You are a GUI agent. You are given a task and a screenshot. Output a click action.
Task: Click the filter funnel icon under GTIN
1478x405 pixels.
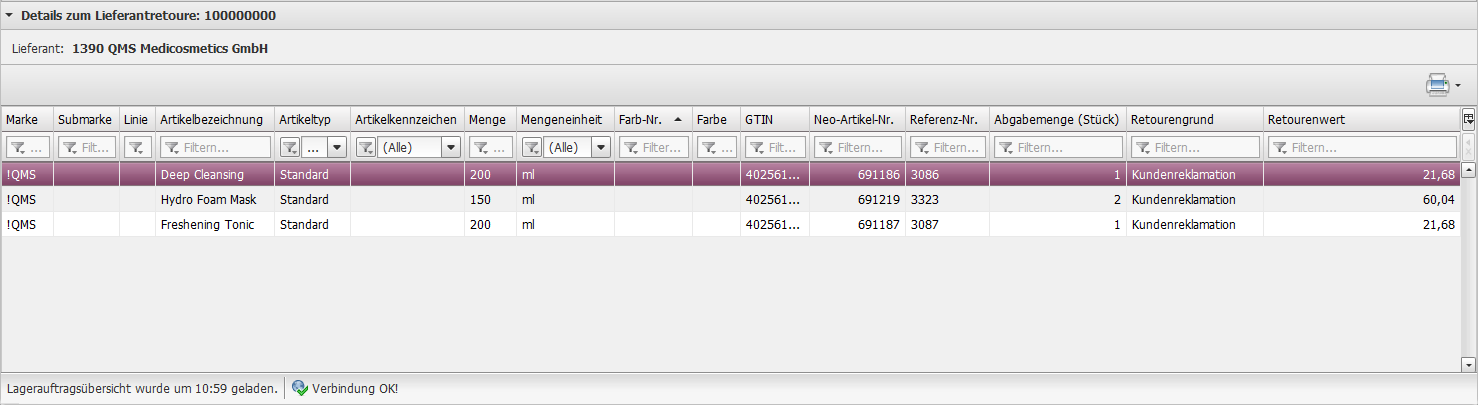758,147
